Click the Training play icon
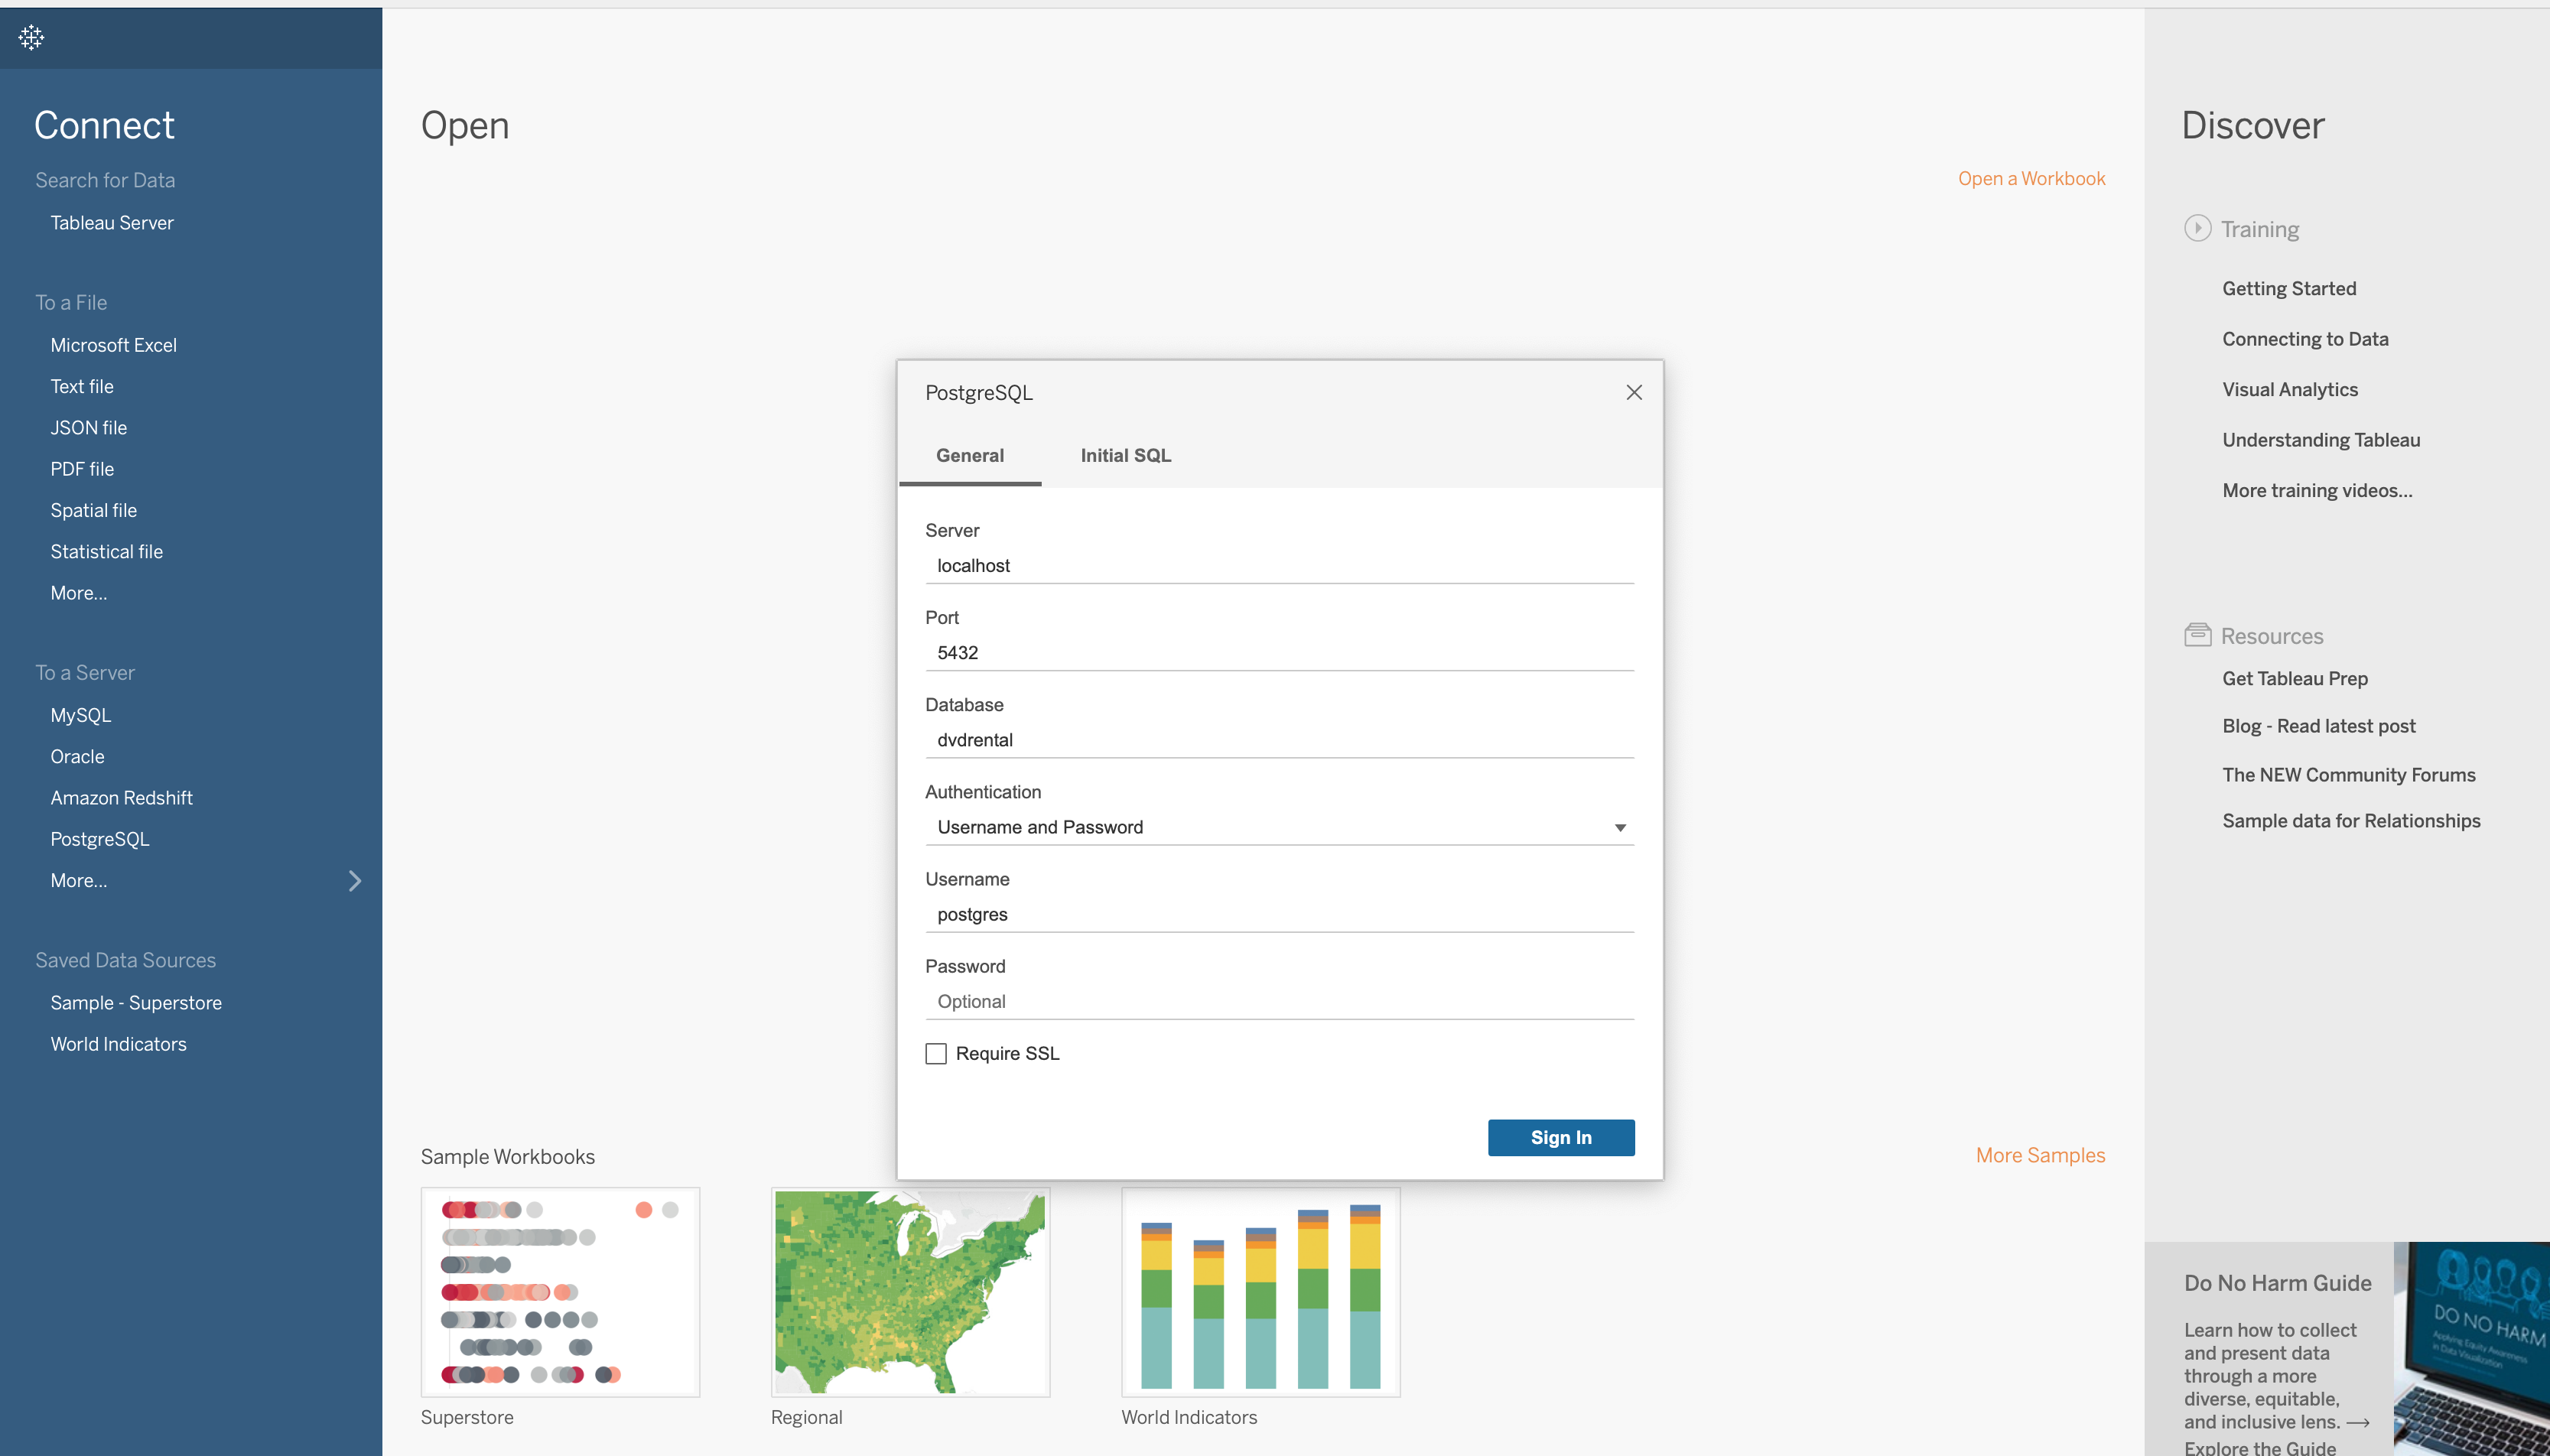This screenshot has height=1456, width=2550. point(2198,228)
